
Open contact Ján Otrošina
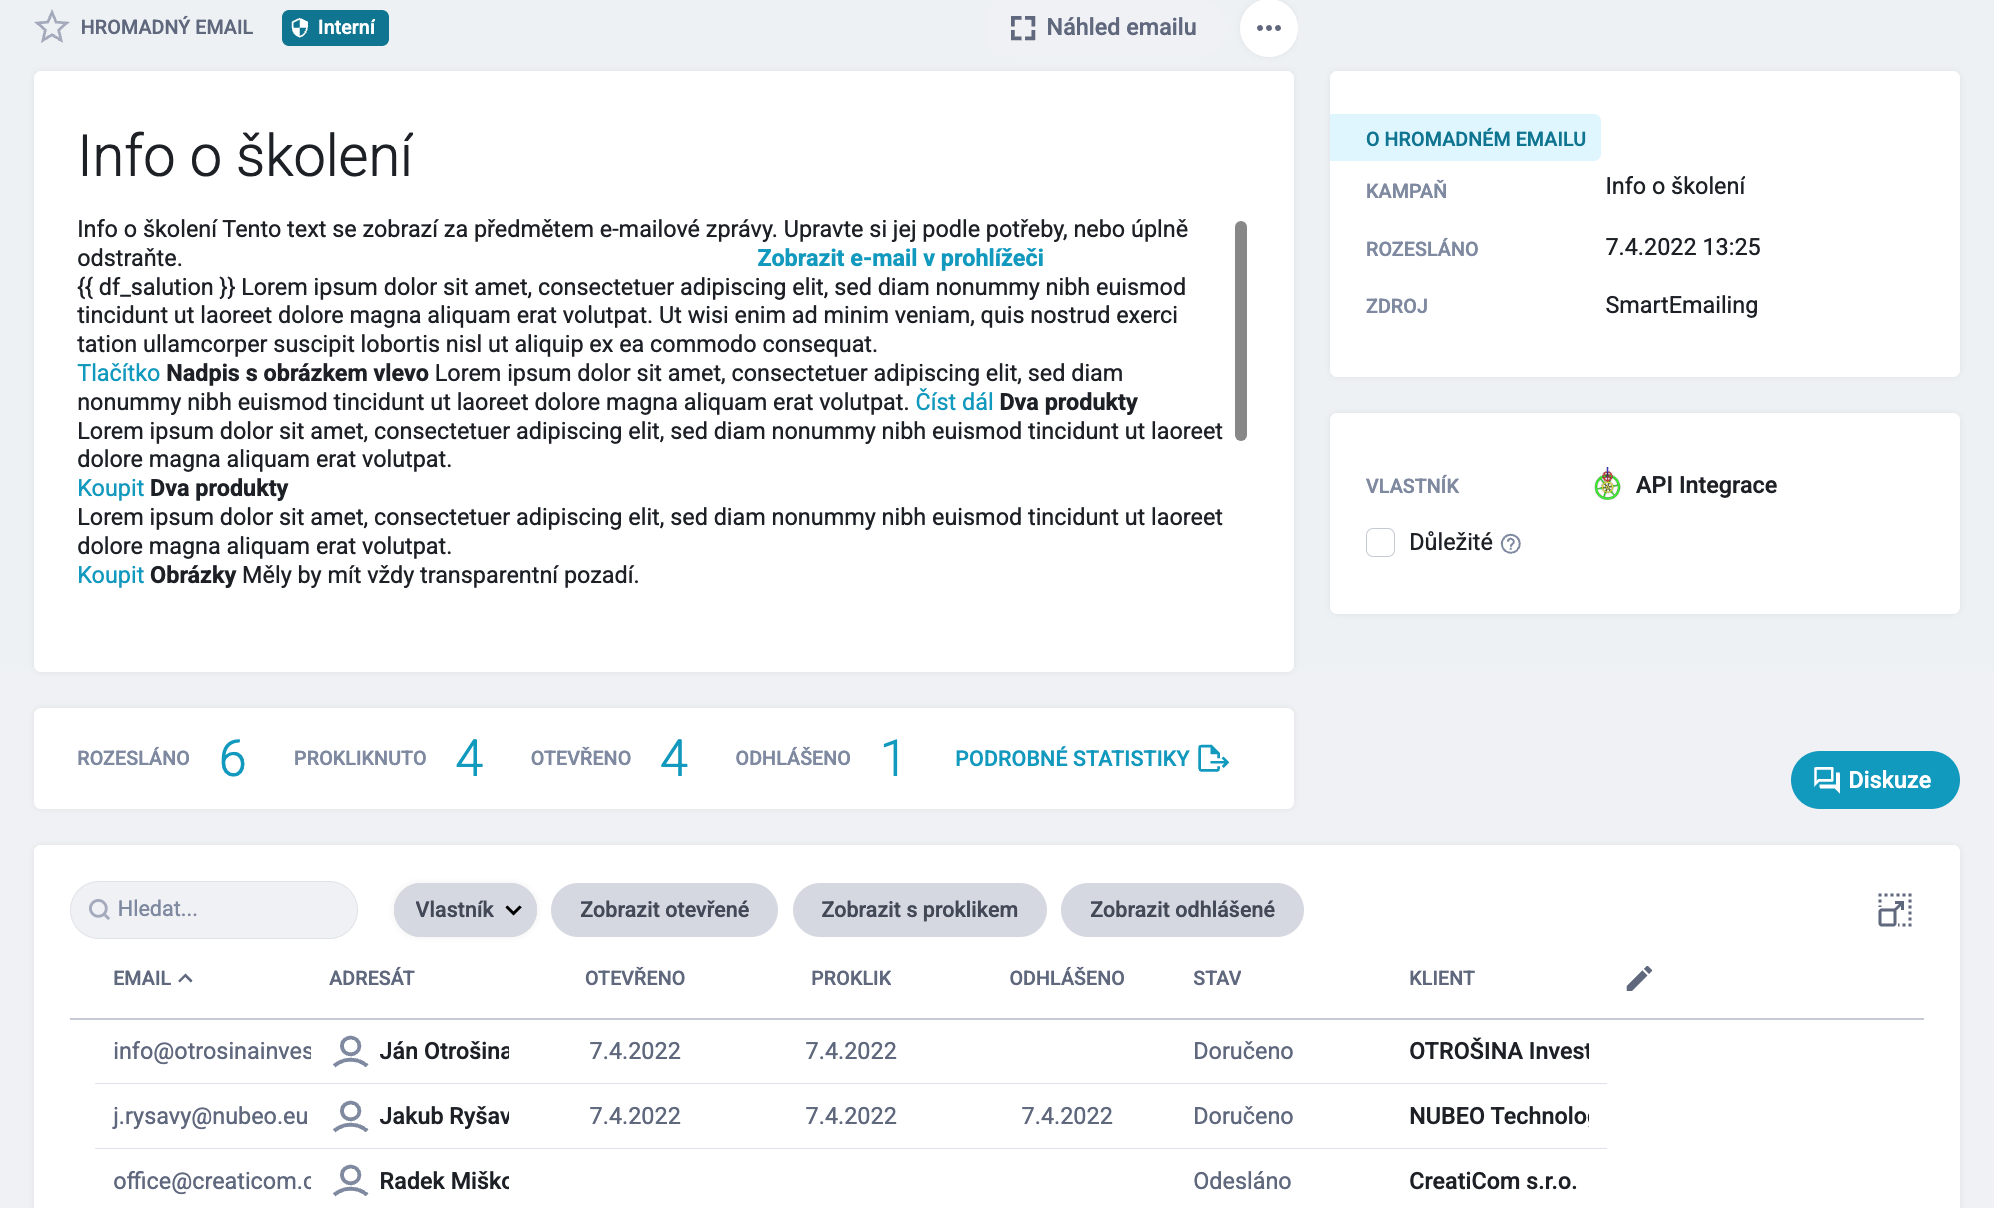tap(444, 1051)
